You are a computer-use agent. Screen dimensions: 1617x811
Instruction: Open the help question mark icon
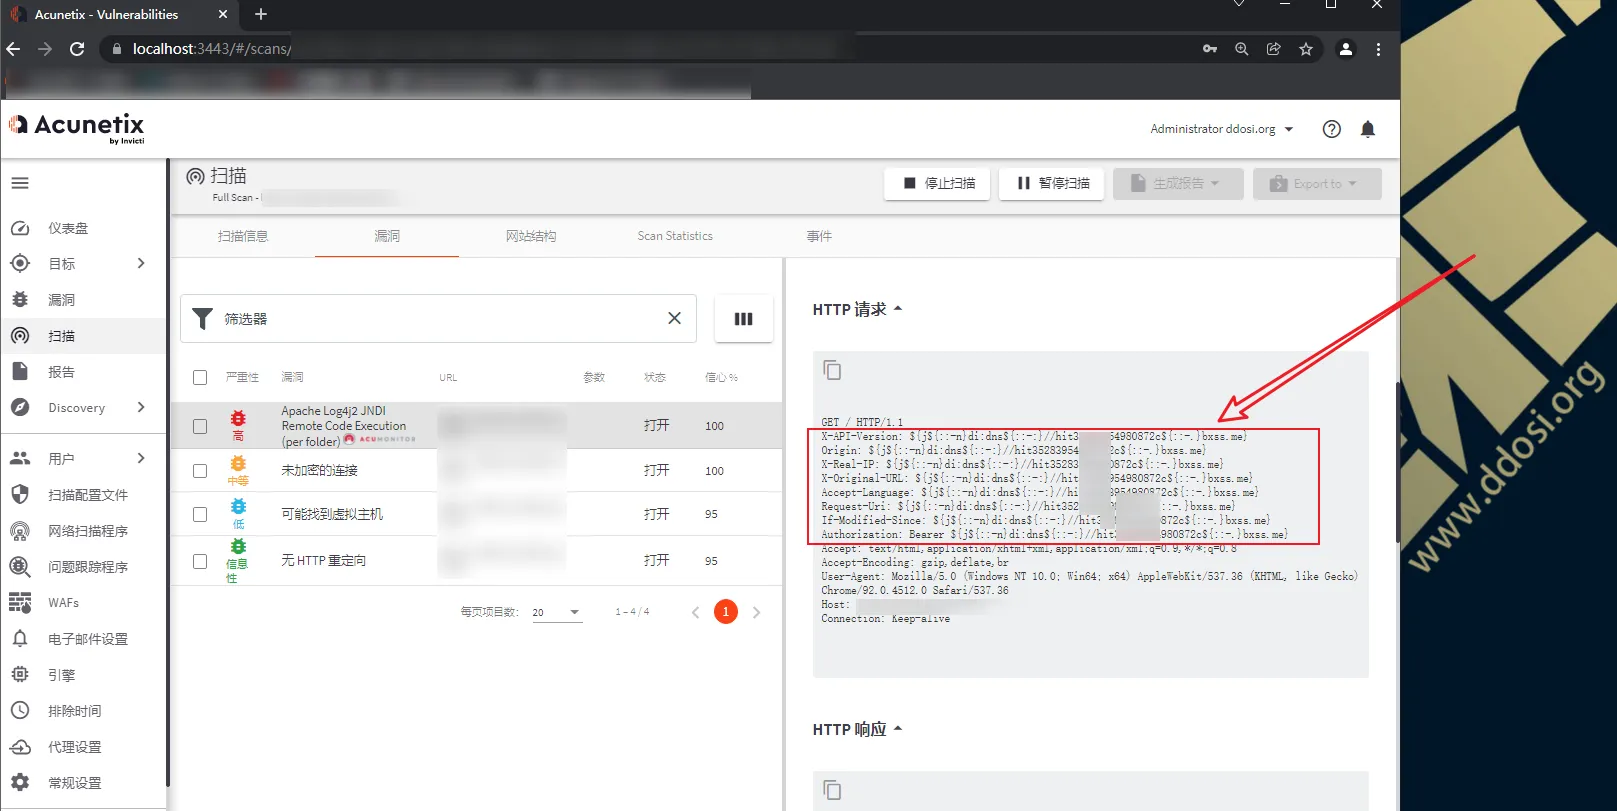click(1331, 129)
